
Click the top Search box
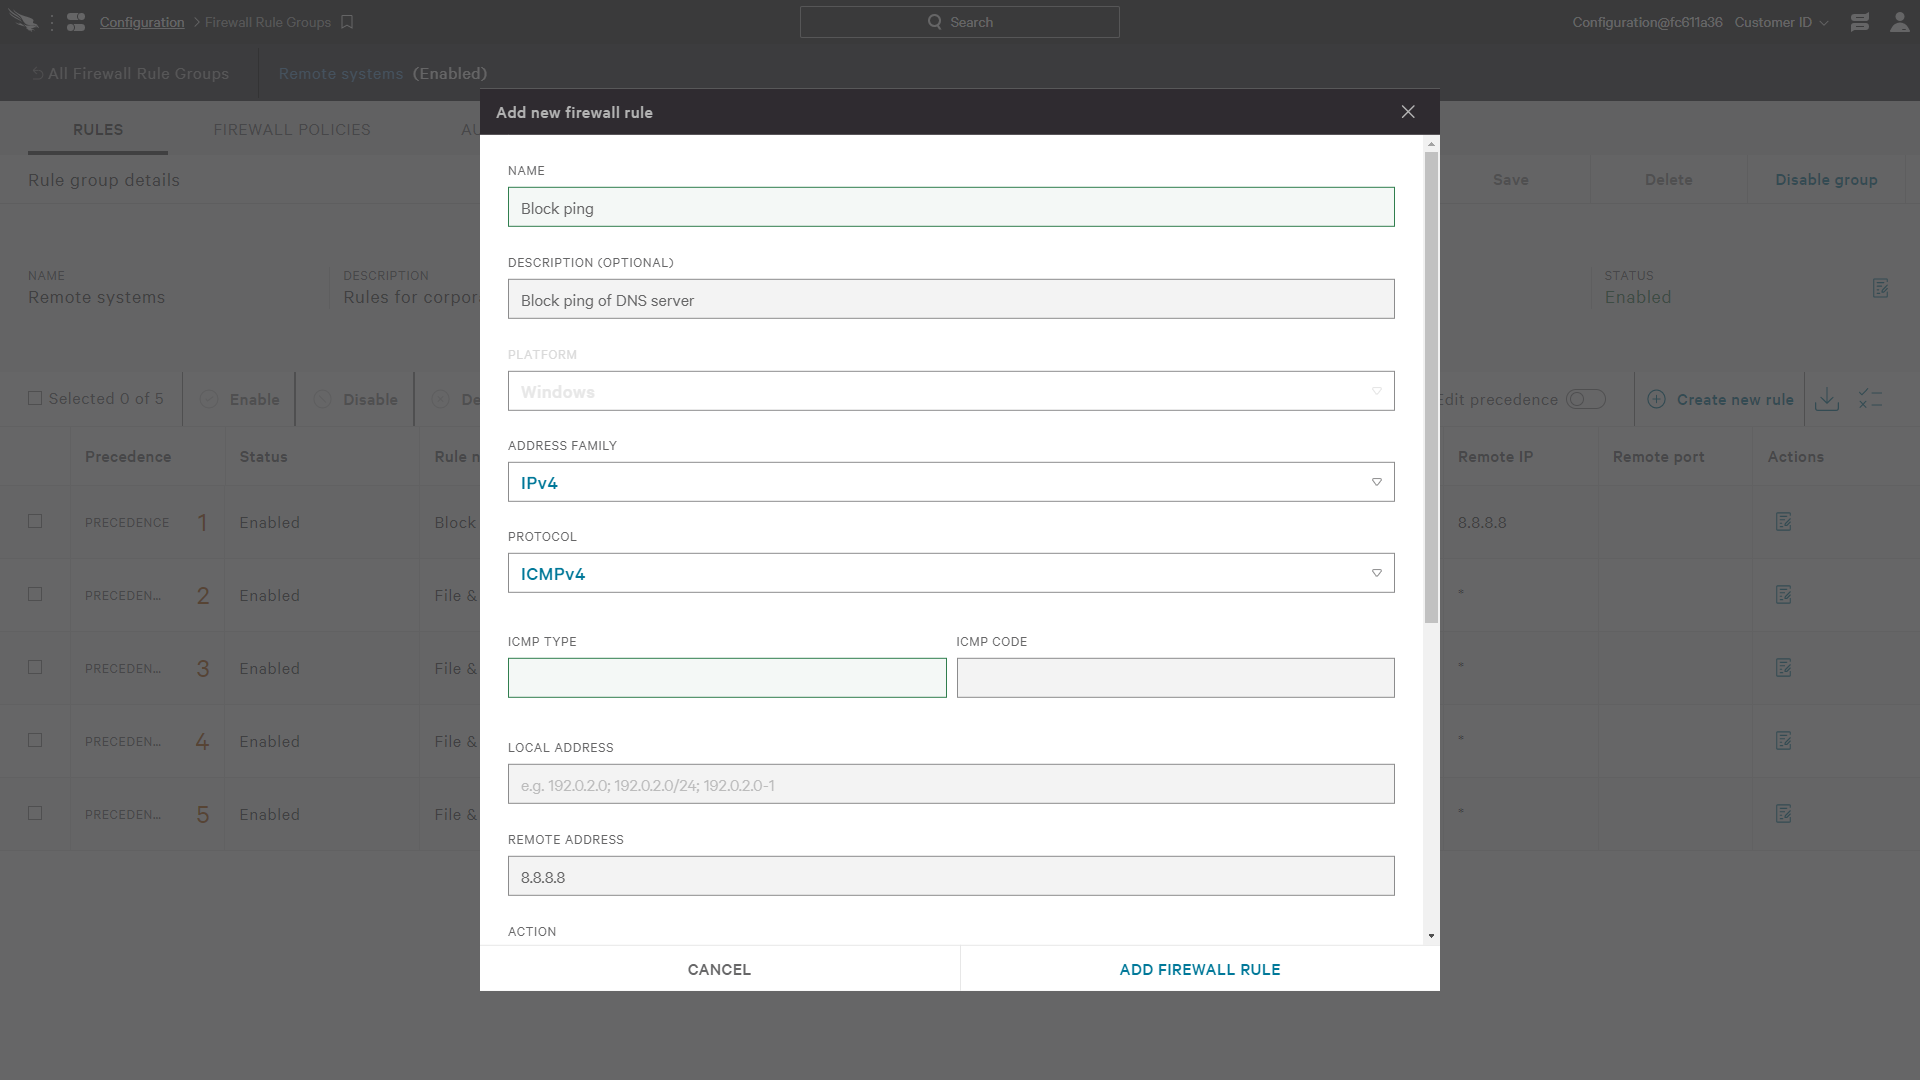[x=959, y=22]
